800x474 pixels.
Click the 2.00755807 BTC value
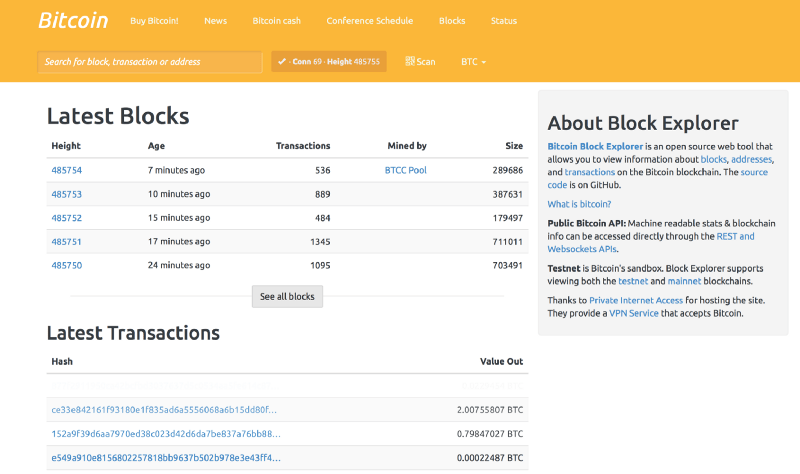490,410
